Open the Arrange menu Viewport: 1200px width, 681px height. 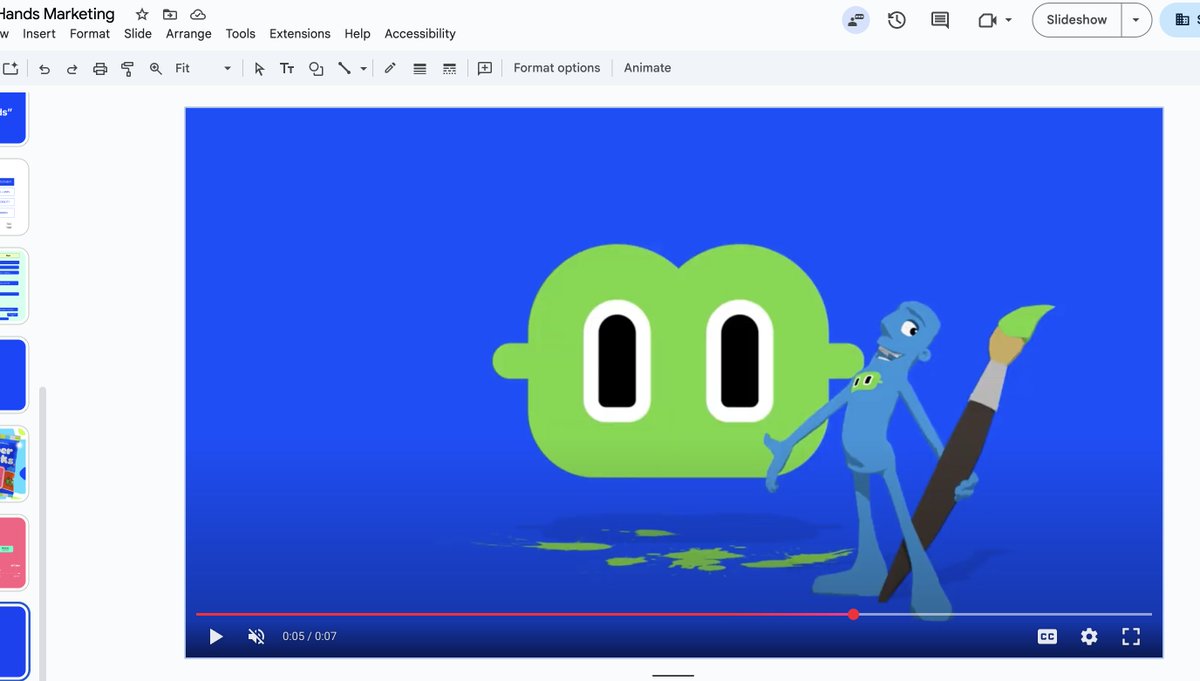[x=189, y=33]
